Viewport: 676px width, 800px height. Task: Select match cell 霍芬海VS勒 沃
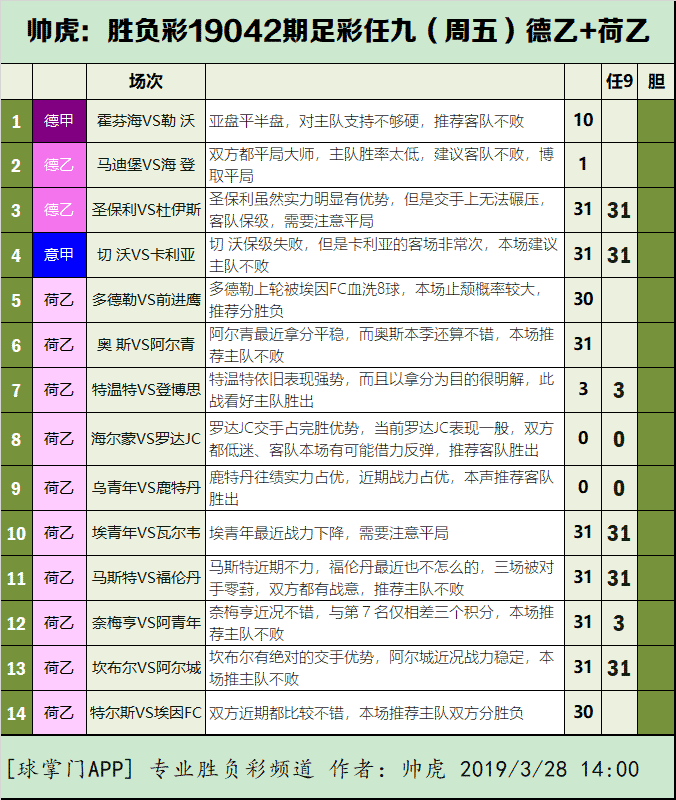pyautogui.click(x=146, y=121)
